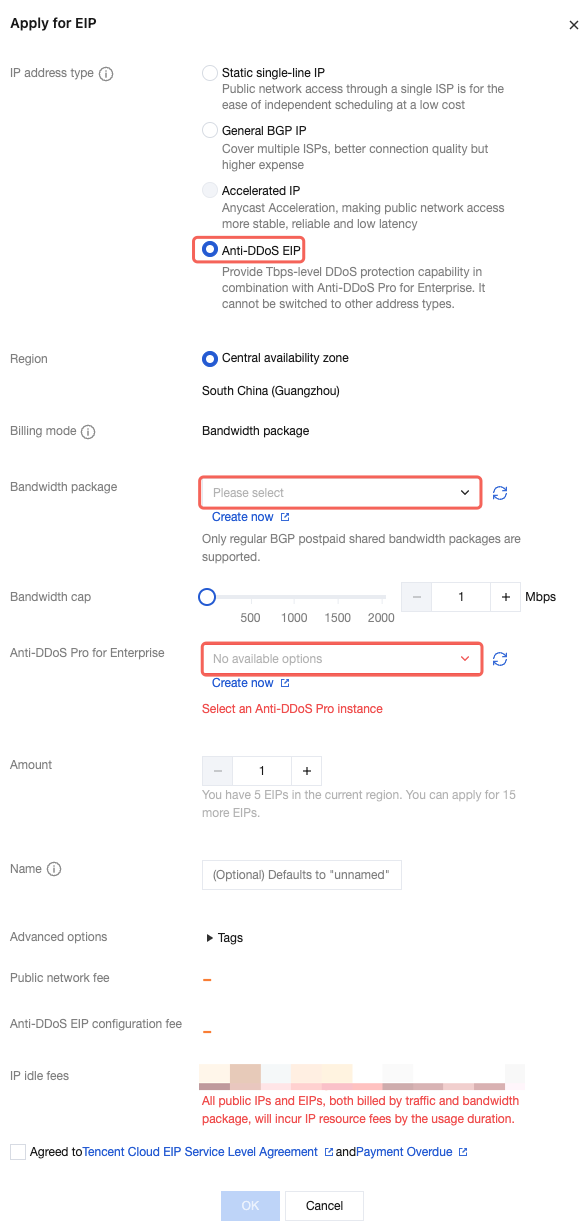This screenshot has width=579, height=1227.
Task: Open Anti-DDoS Pro for Enterprise dropdown
Action: 342,659
